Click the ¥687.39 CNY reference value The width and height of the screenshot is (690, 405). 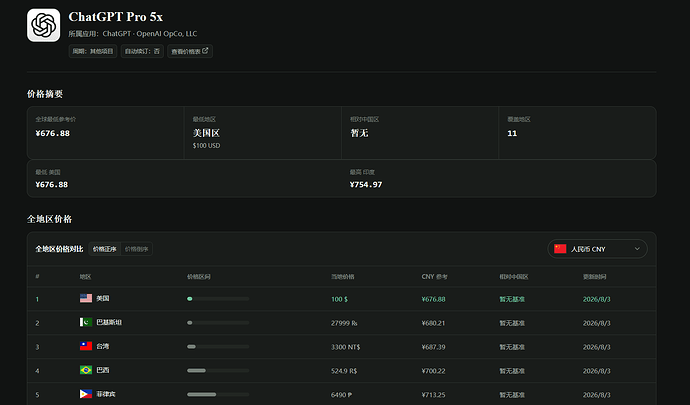[433, 347]
